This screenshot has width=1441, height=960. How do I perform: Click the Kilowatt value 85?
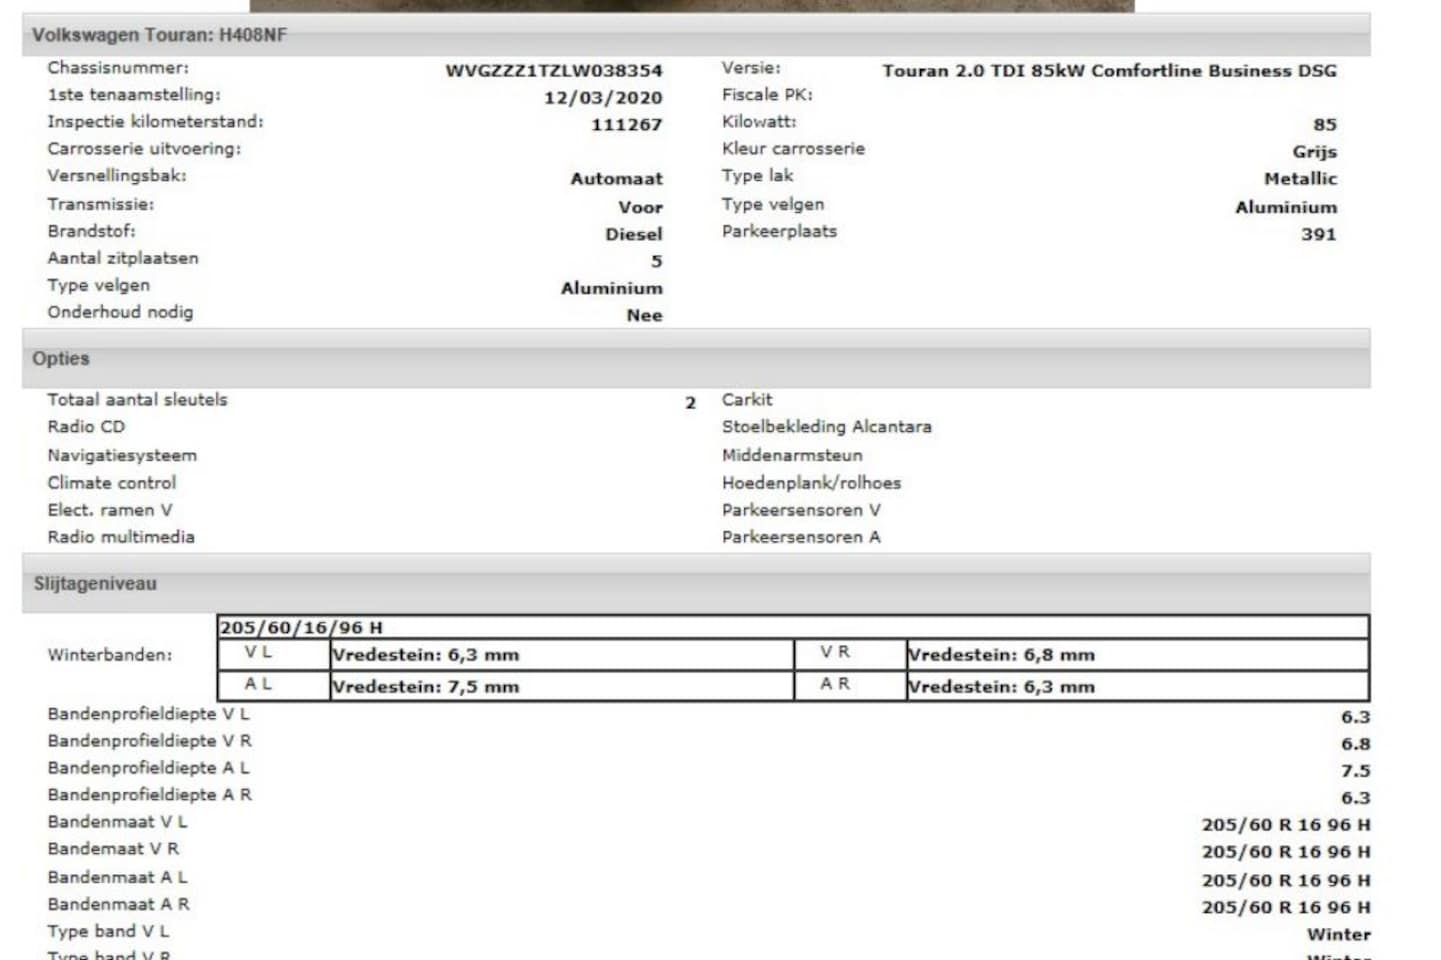[x=1325, y=125]
